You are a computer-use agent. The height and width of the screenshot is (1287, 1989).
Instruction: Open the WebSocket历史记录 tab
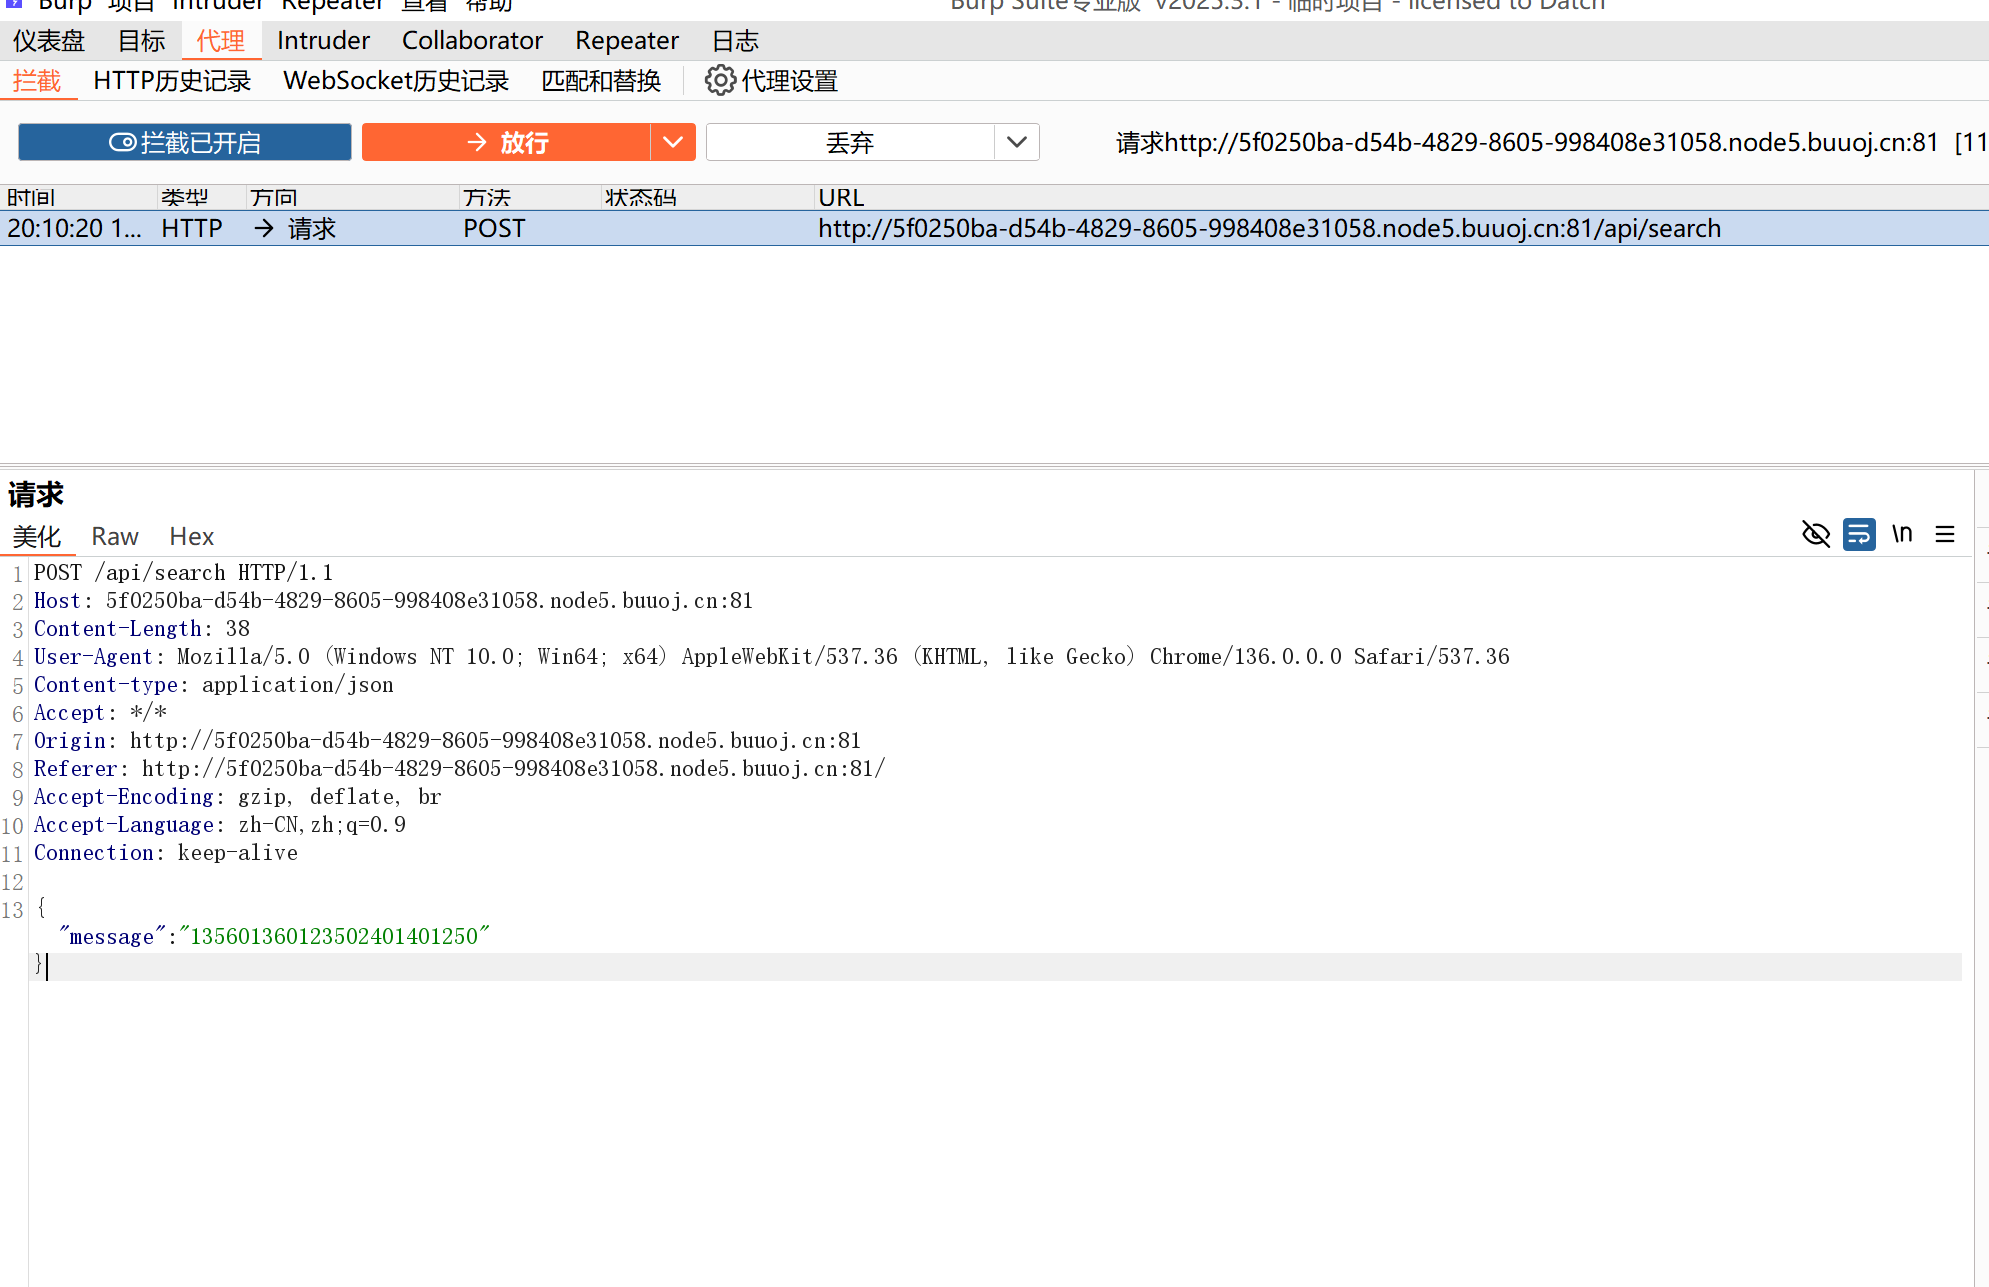(x=396, y=80)
